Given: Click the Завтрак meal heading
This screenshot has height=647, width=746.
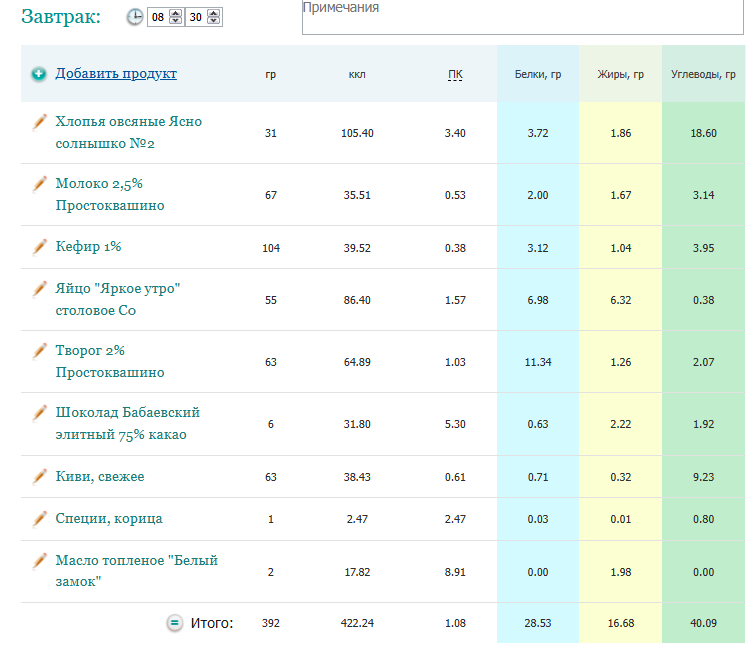Looking at the screenshot, I should click(61, 17).
